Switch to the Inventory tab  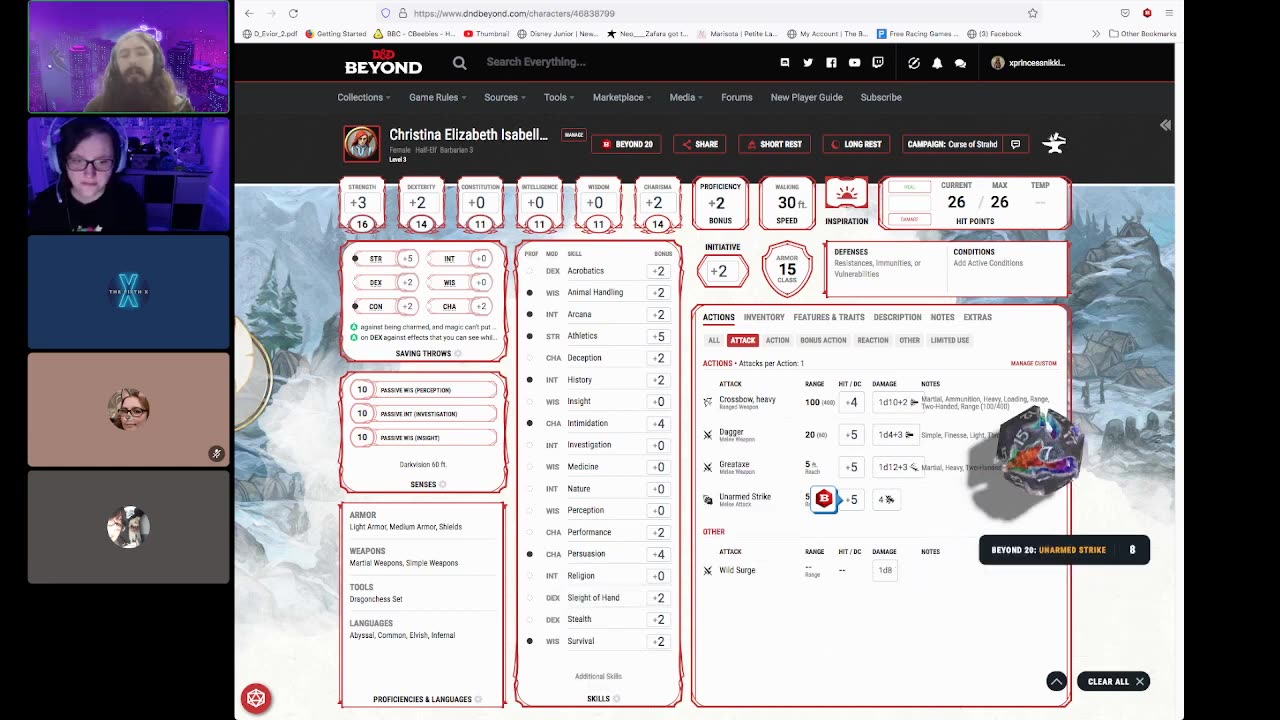pos(764,317)
